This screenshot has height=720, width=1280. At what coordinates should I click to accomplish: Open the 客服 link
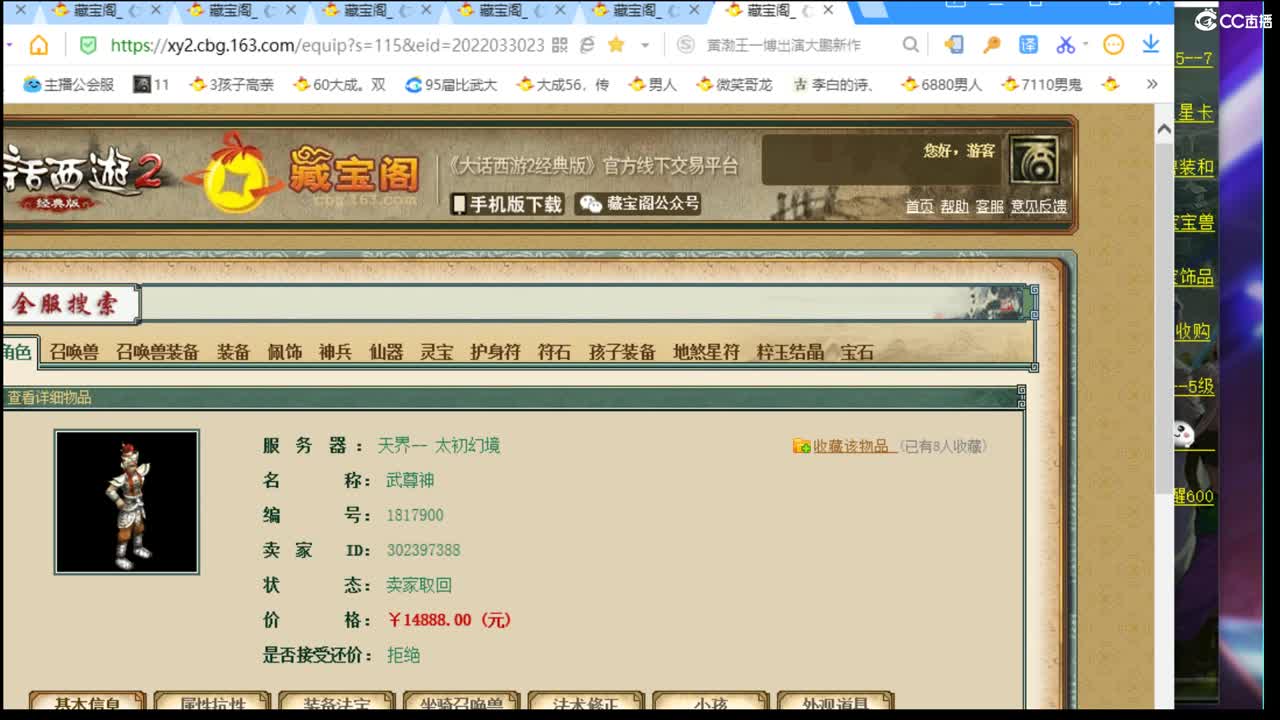pyautogui.click(x=989, y=206)
